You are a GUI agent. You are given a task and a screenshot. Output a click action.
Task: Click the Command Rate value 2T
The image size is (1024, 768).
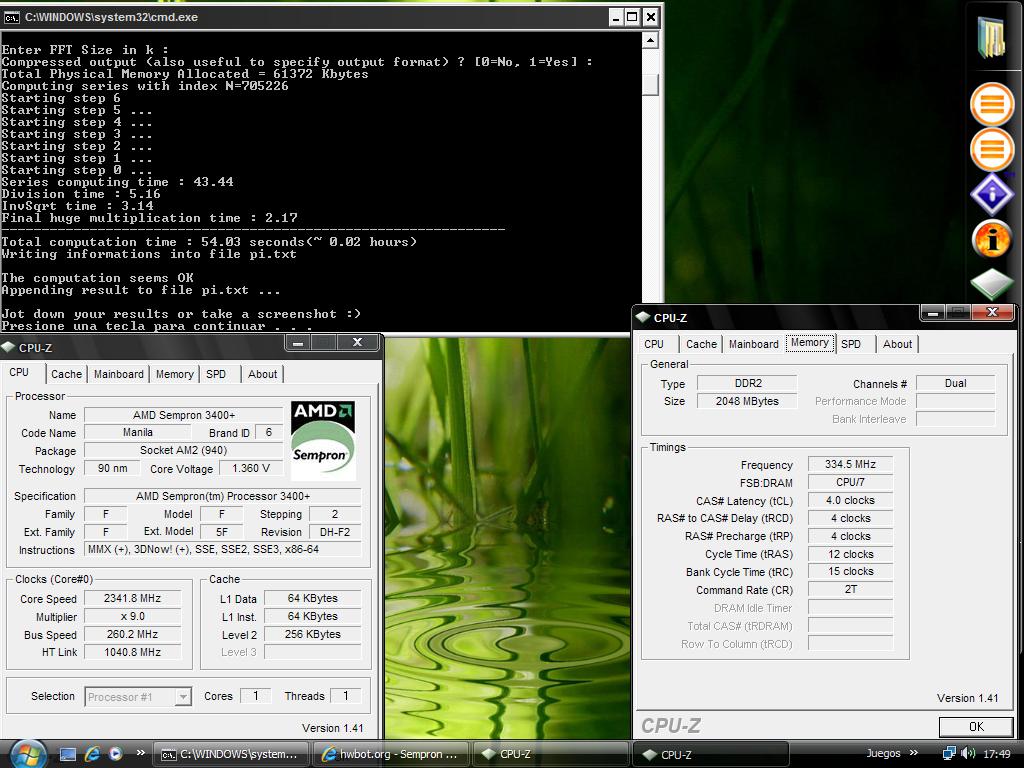pyautogui.click(x=850, y=589)
